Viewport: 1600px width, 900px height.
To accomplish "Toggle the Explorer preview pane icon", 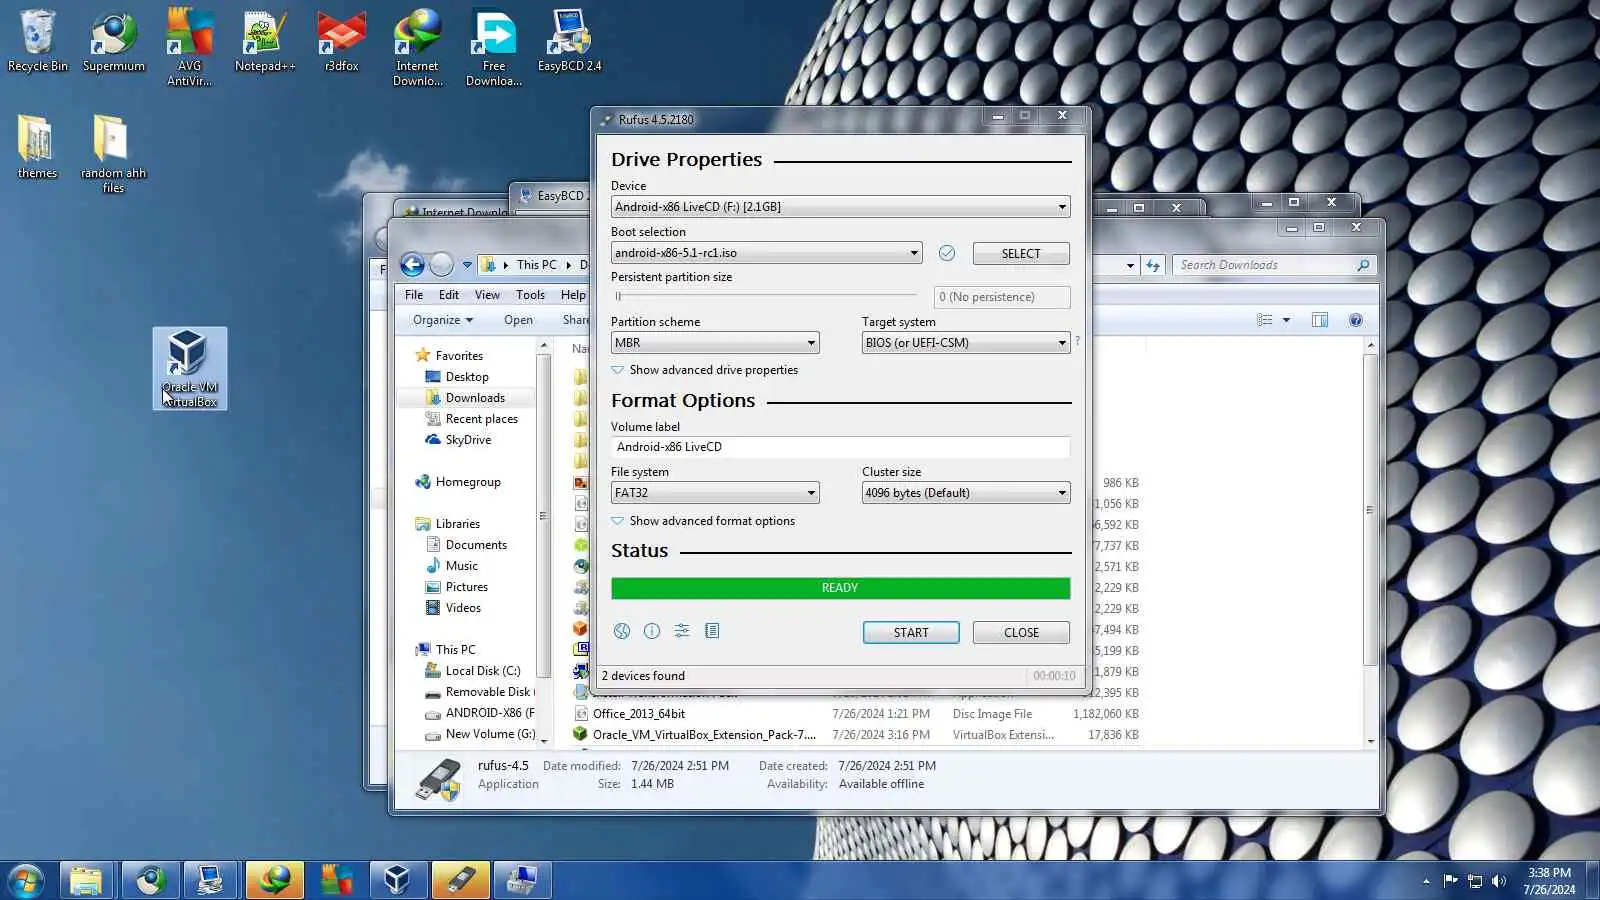I will coord(1320,320).
